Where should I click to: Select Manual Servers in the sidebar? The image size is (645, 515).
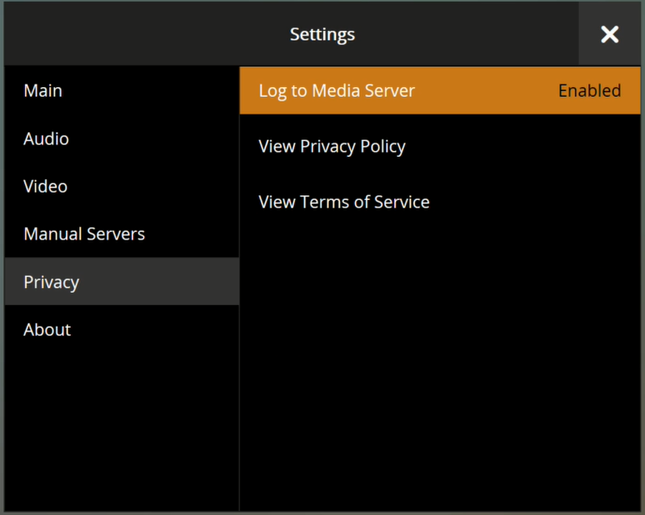(x=84, y=234)
